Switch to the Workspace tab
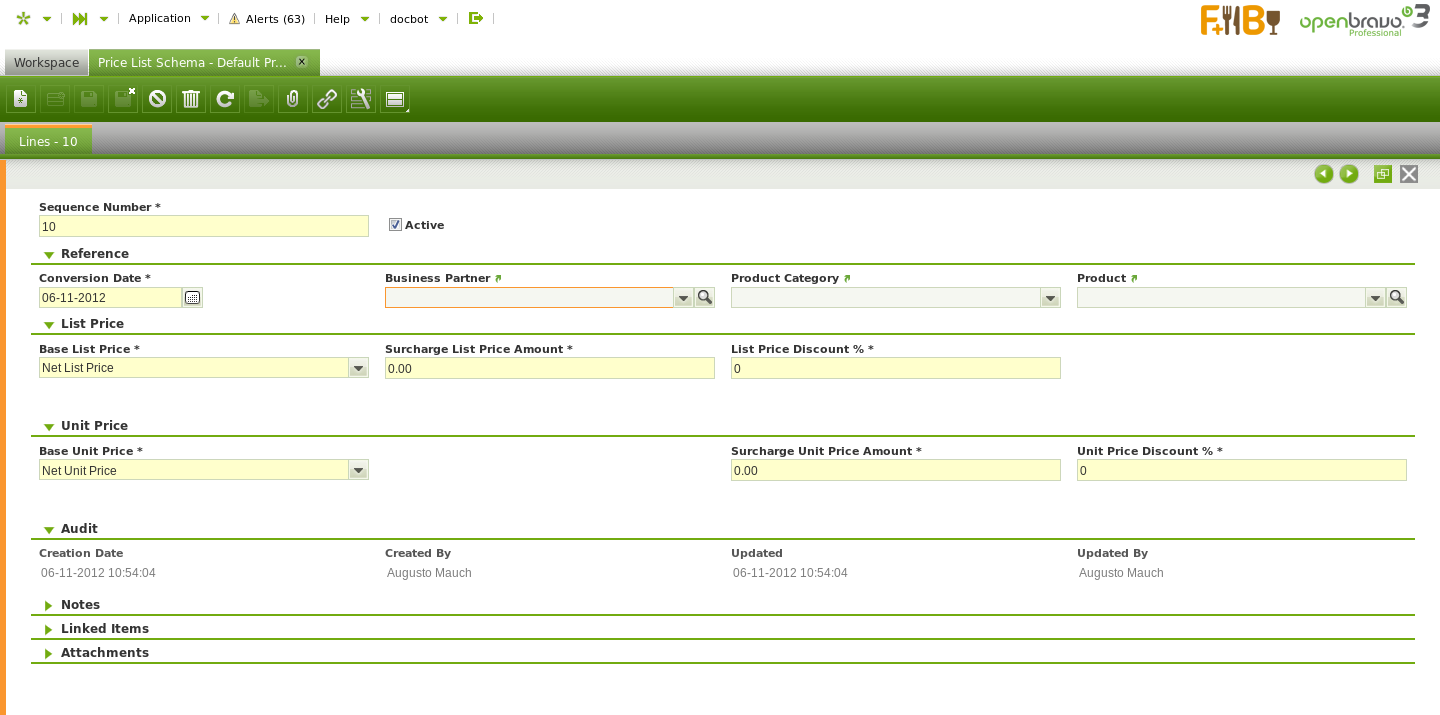 (x=46, y=62)
